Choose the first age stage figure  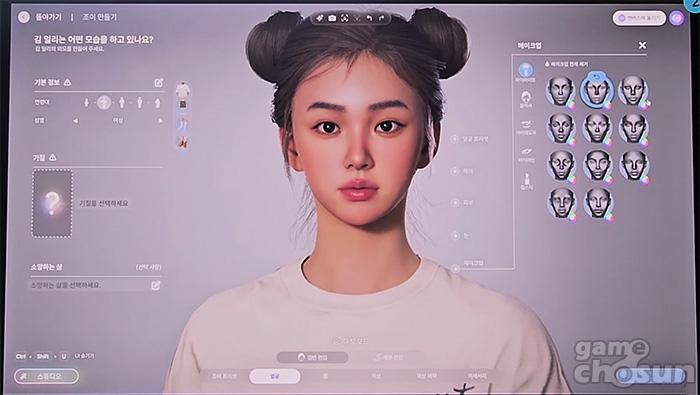coord(87,103)
